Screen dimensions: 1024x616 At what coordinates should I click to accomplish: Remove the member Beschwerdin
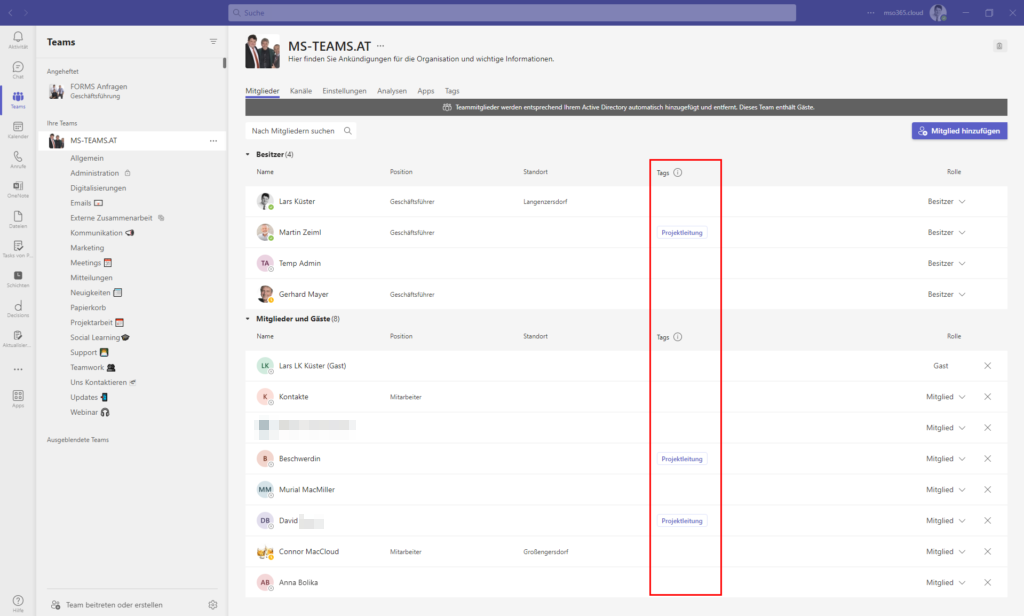987,459
